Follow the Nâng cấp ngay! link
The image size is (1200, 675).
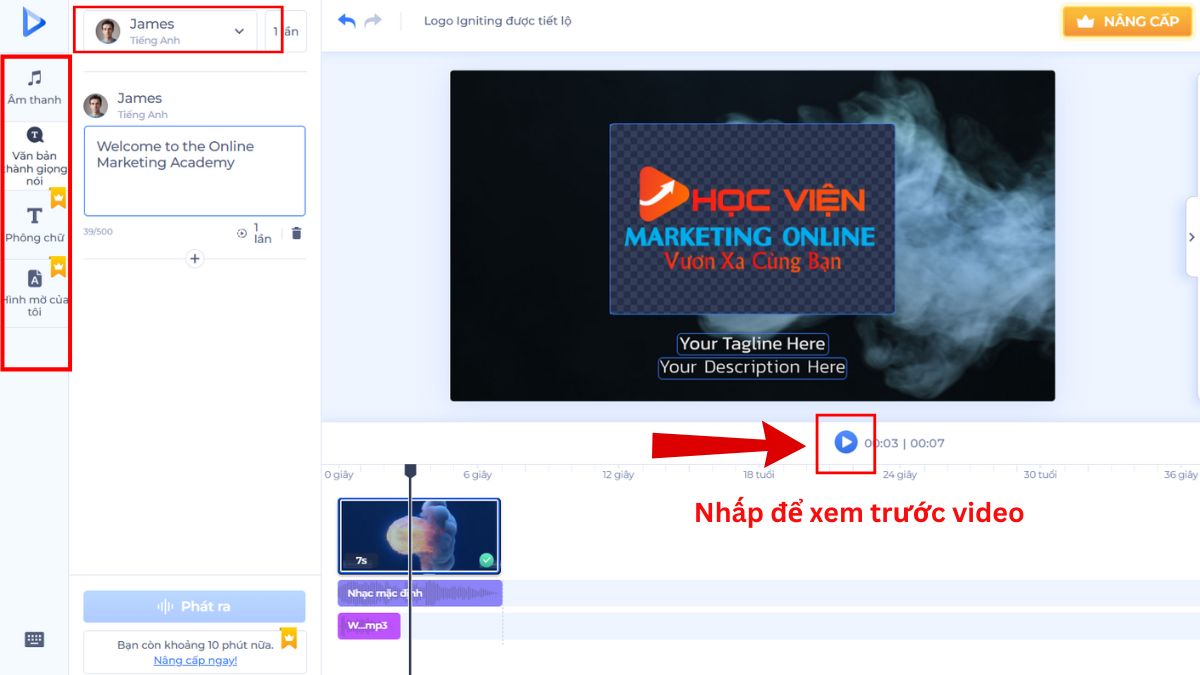click(x=195, y=660)
